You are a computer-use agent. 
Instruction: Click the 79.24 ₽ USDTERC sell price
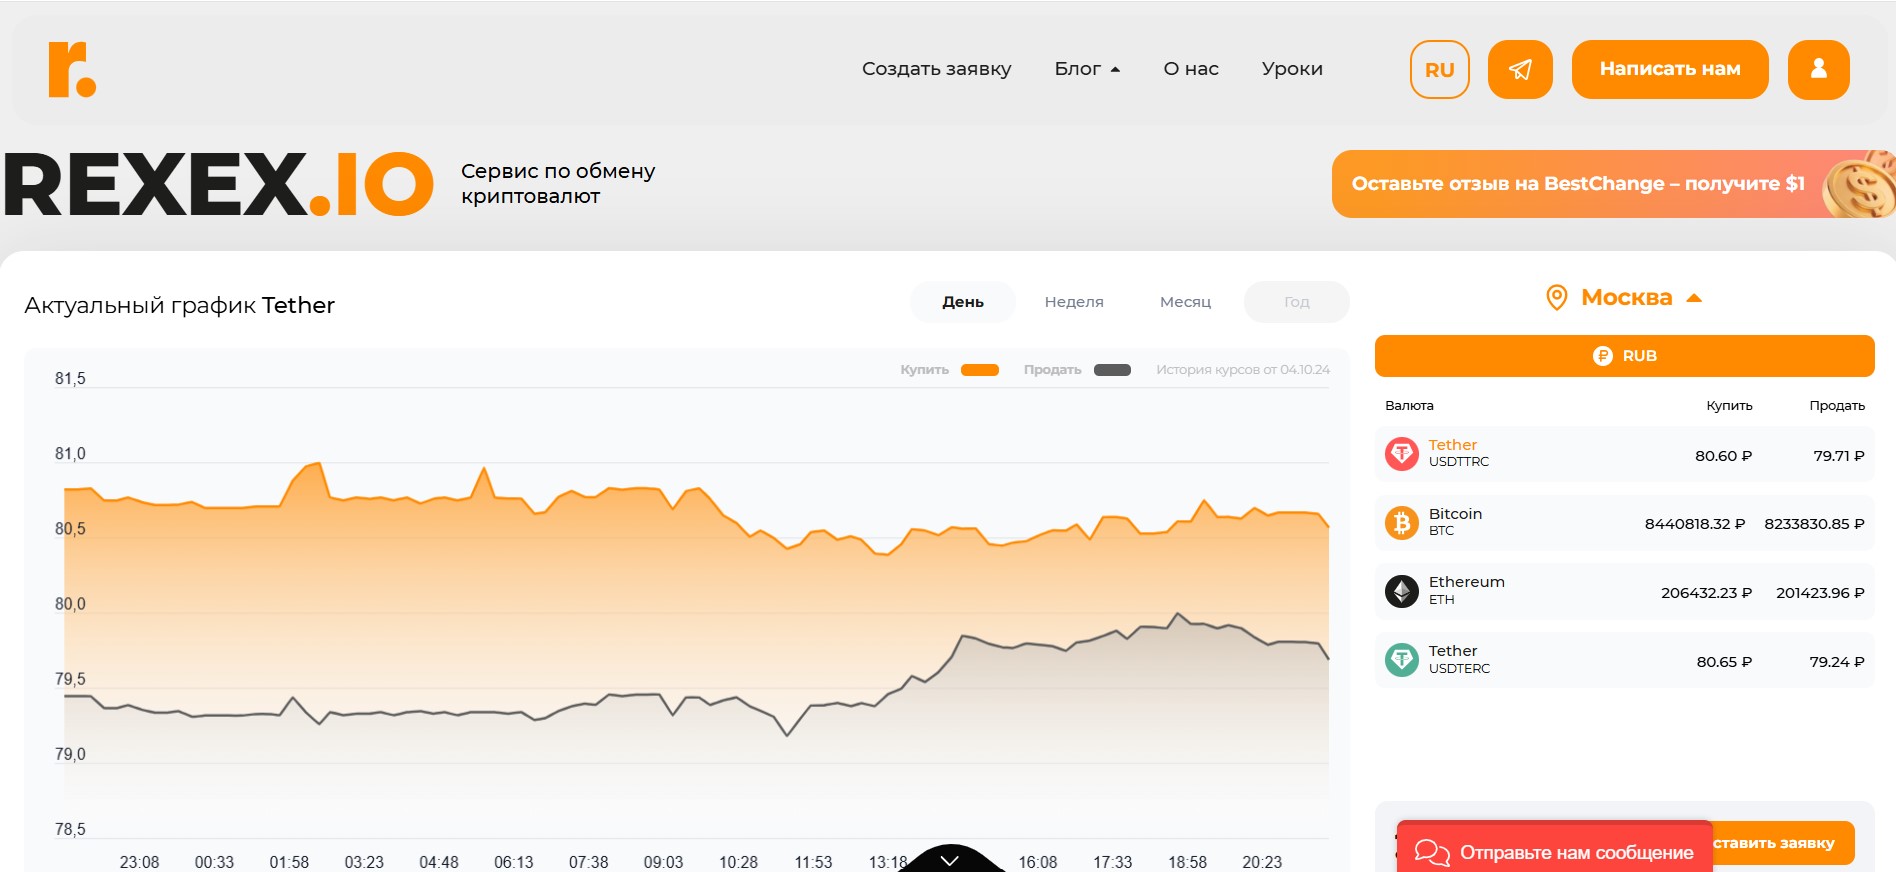click(1837, 662)
